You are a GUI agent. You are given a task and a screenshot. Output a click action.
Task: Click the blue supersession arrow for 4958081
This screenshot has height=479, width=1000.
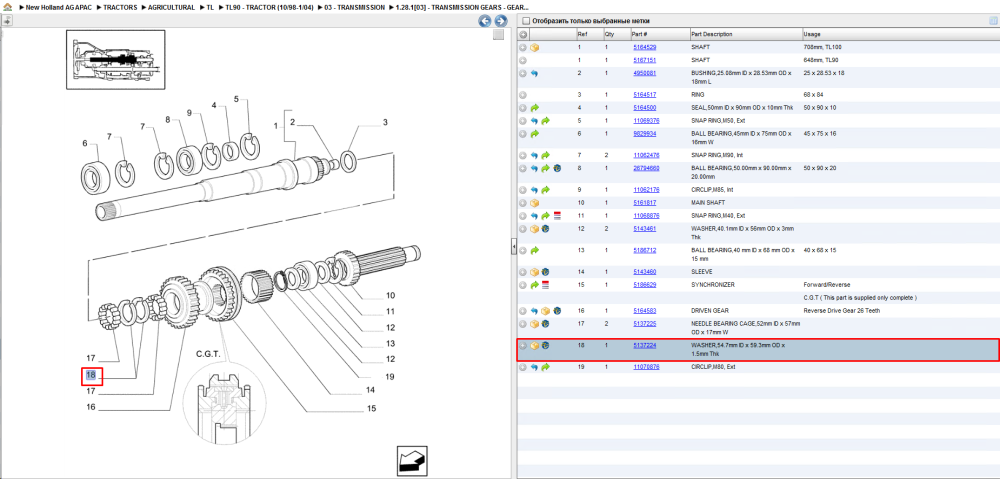click(x=534, y=73)
